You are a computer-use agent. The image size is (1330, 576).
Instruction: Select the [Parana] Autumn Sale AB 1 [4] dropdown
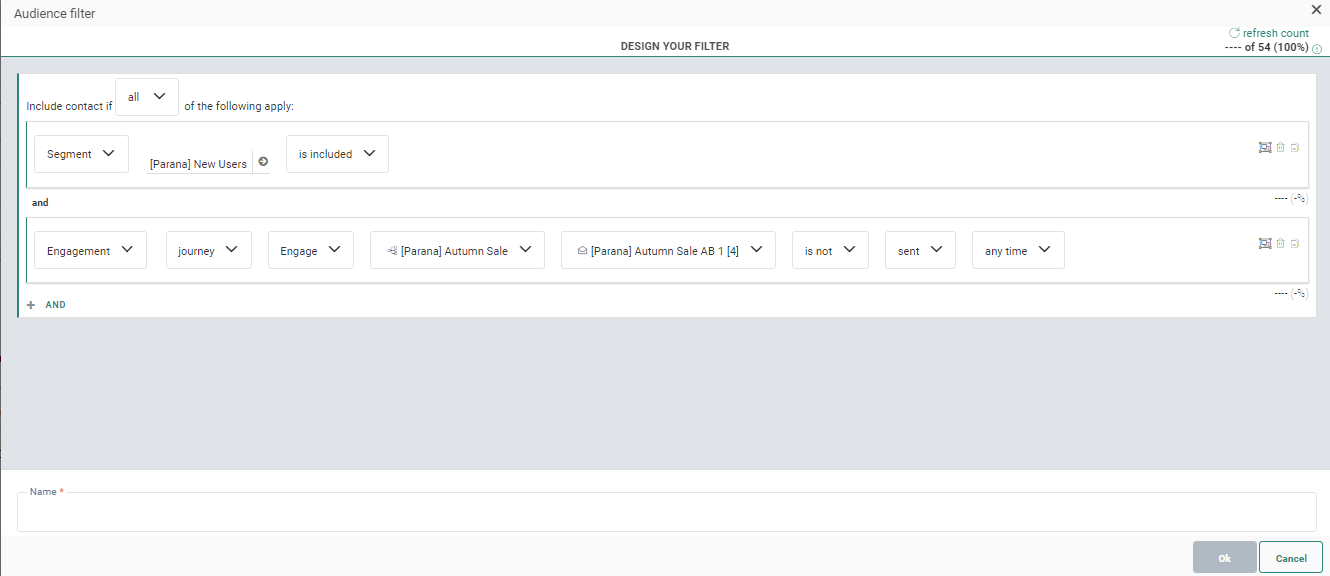click(667, 250)
